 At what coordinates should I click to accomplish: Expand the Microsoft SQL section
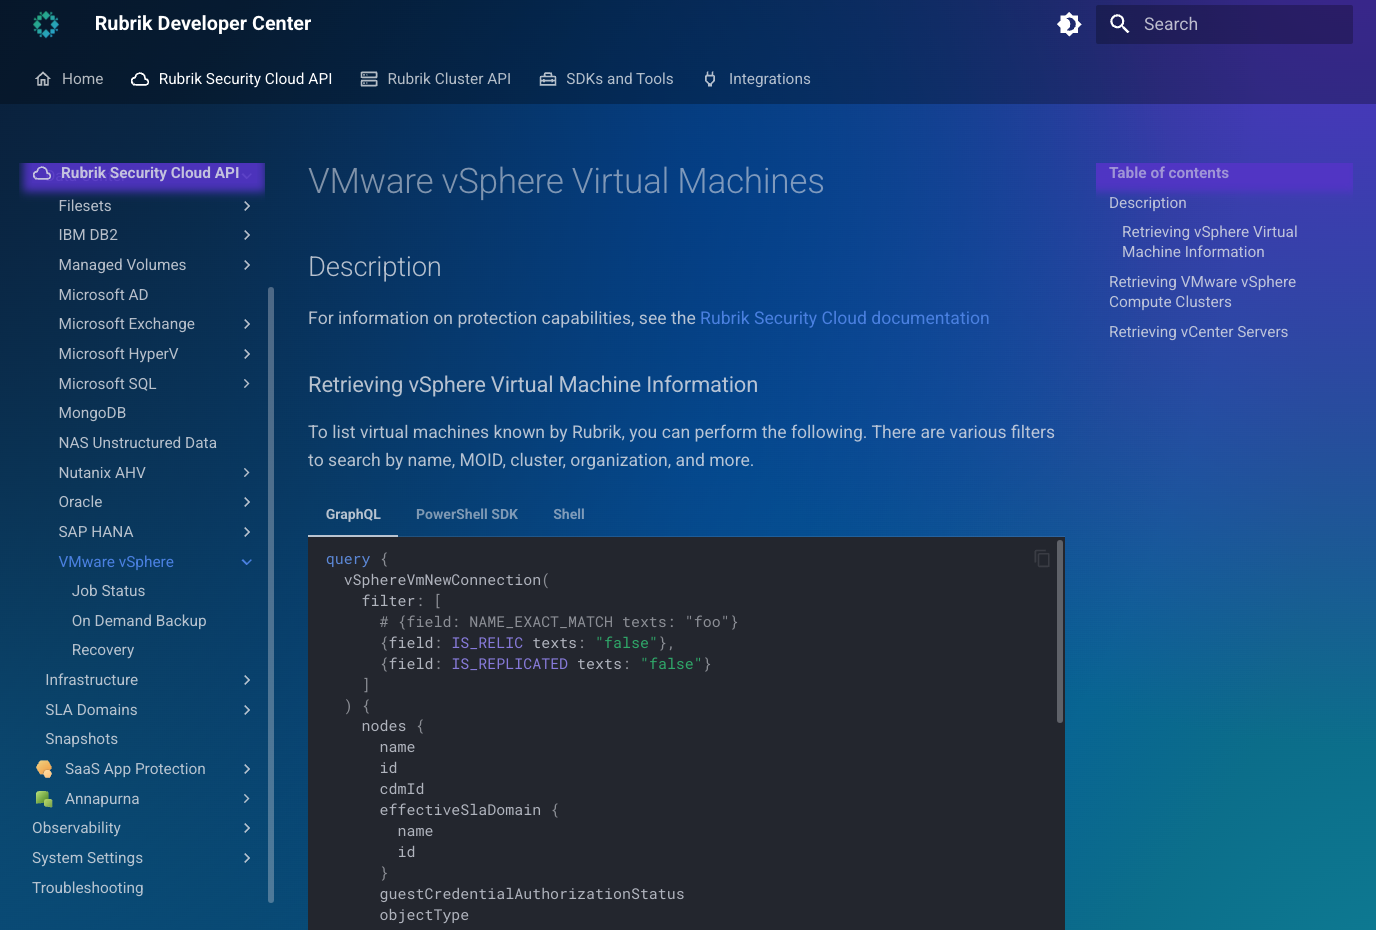pos(247,384)
